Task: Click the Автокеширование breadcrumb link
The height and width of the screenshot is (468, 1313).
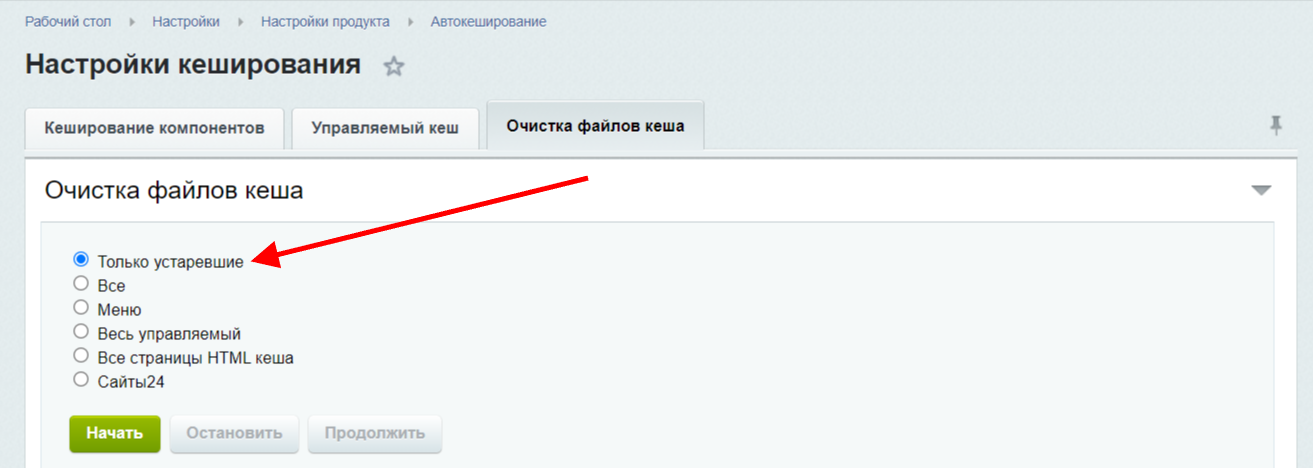Action: click(488, 22)
